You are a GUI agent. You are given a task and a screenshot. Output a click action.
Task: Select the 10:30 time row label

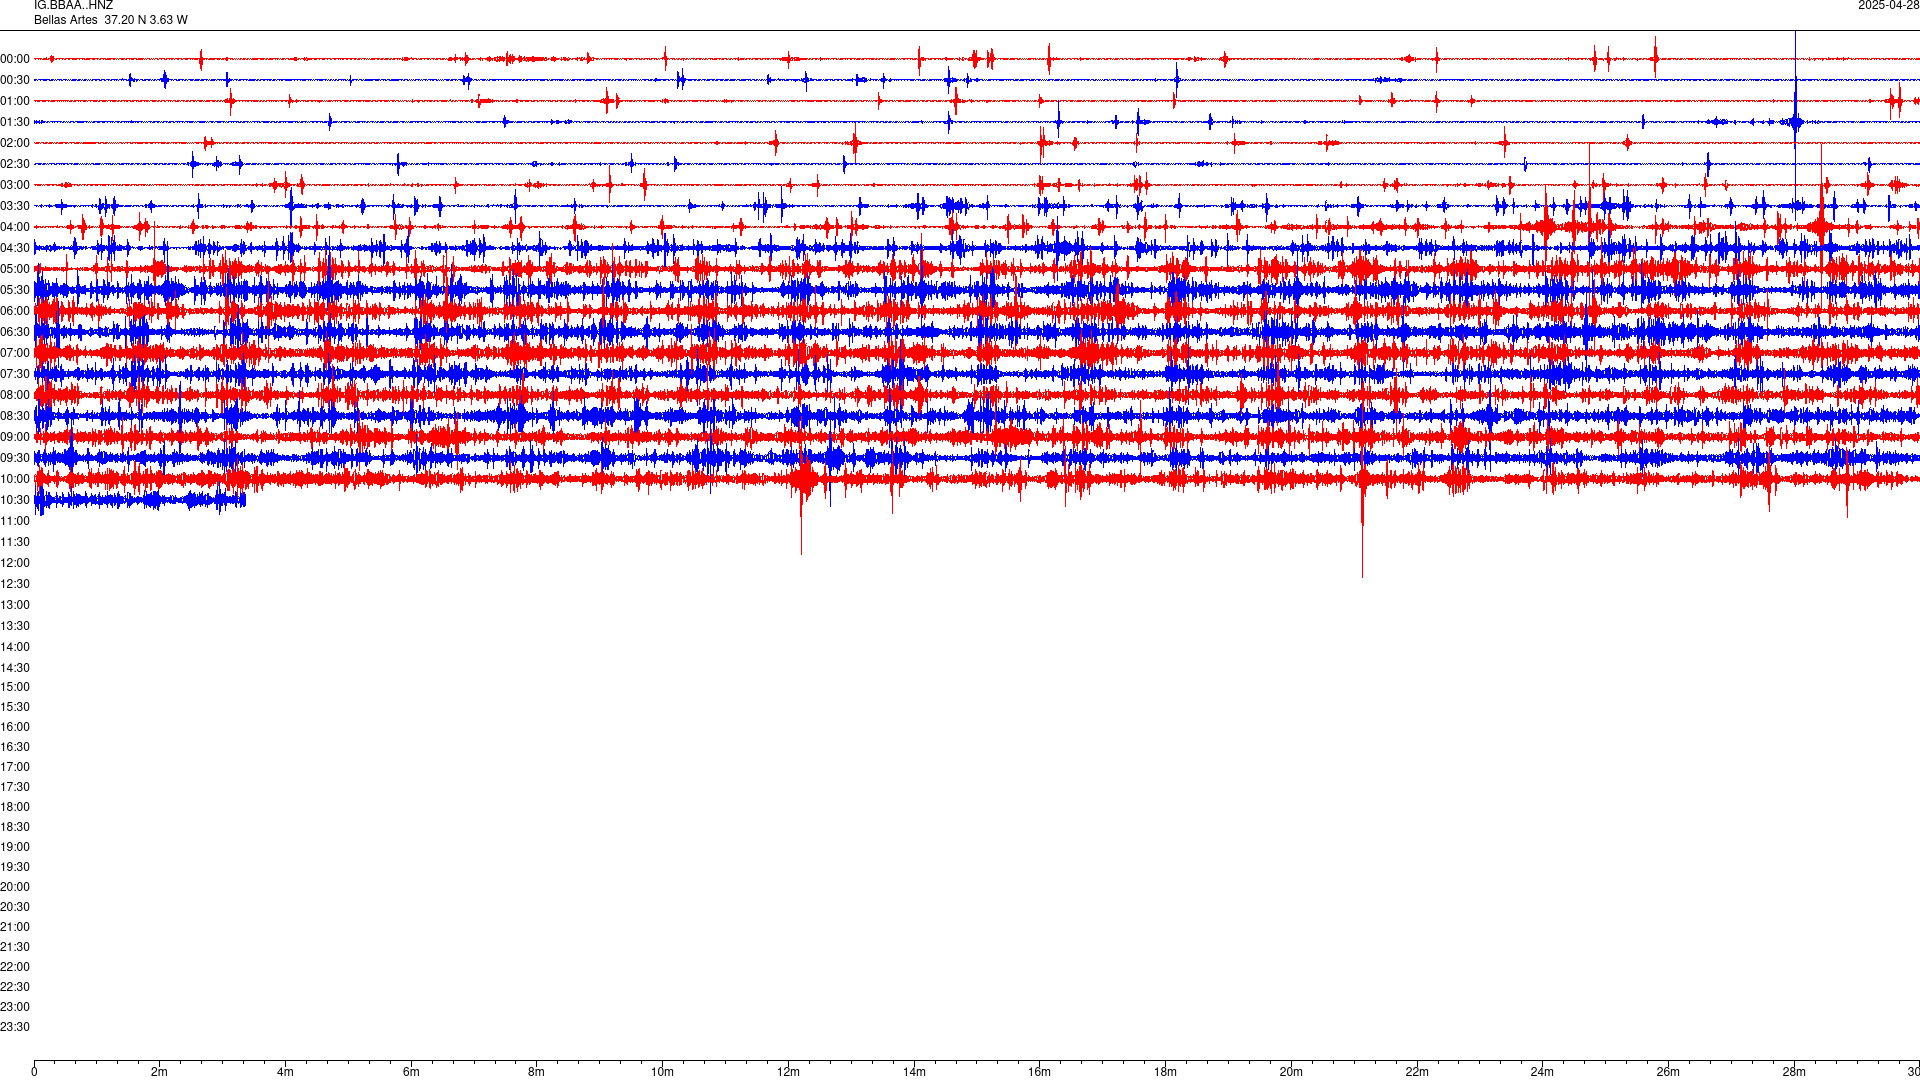coord(15,500)
